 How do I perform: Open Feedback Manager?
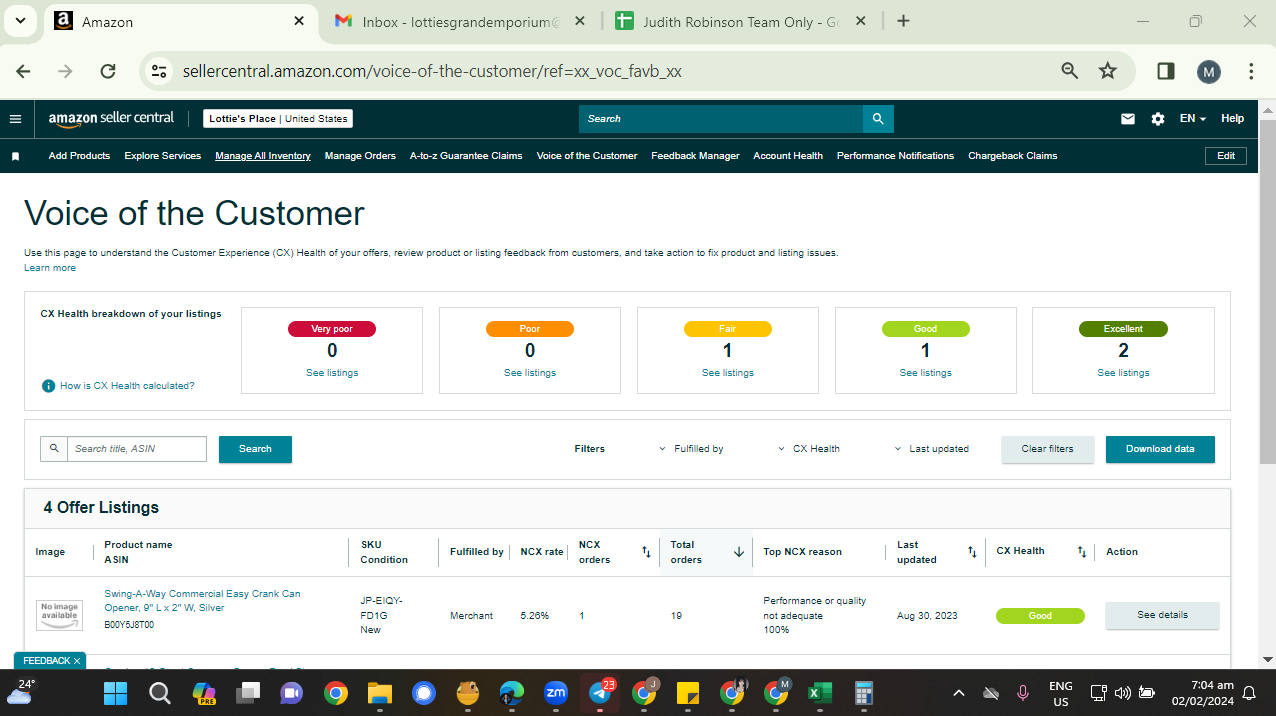[x=695, y=156]
